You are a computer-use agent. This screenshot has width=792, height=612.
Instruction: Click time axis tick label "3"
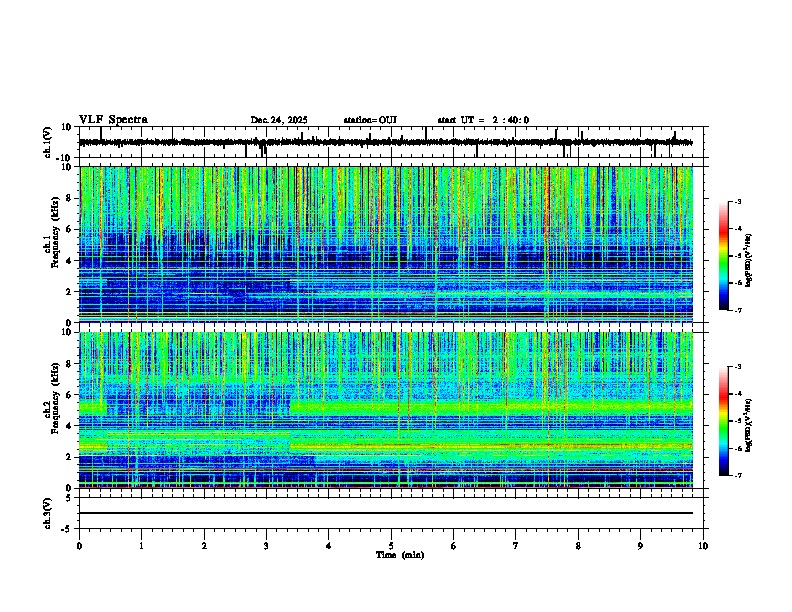point(266,546)
